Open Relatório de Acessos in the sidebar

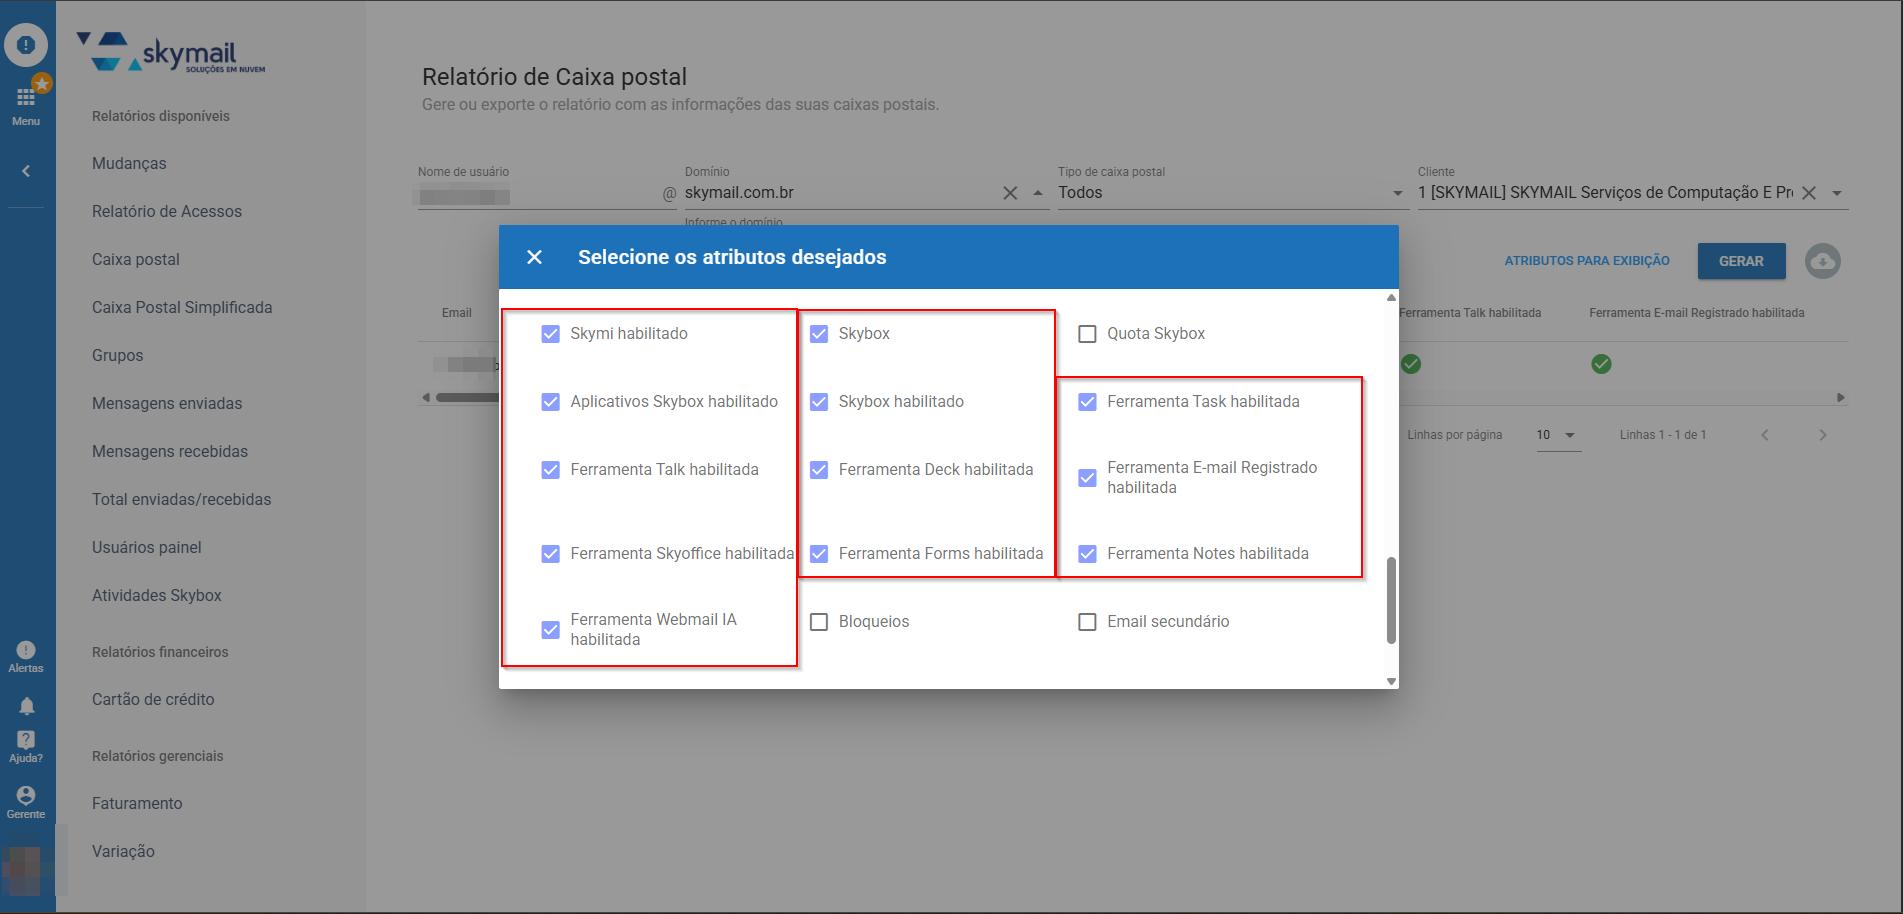[x=167, y=211]
